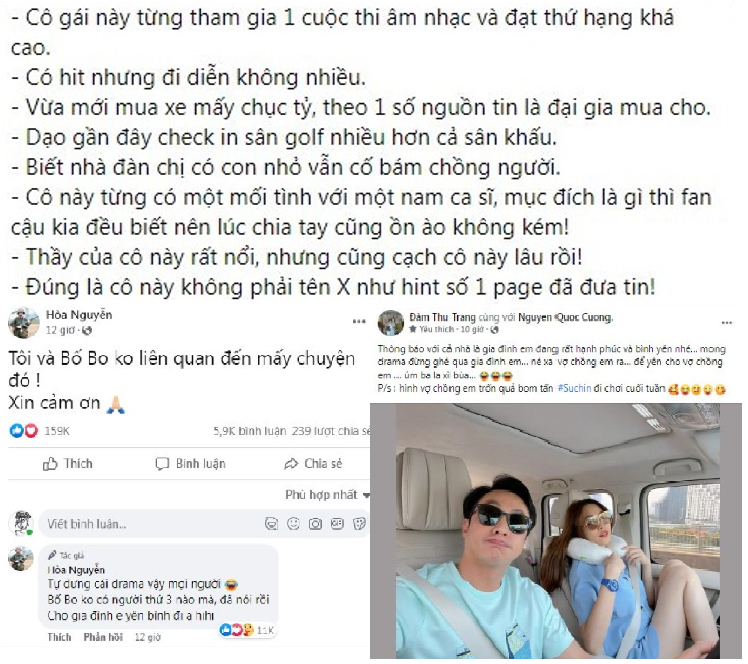Click the sticker icon in comment box
The image size is (748, 664).
[359, 524]
